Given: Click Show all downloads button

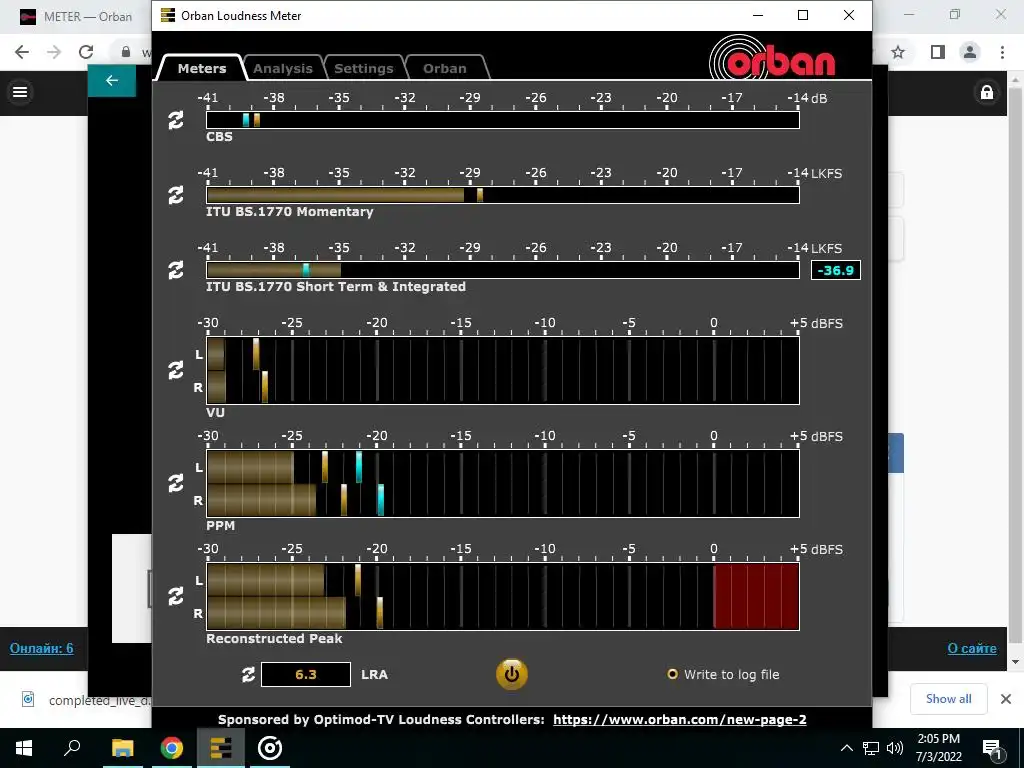Looking at the screenshot, I should [948, 699].
